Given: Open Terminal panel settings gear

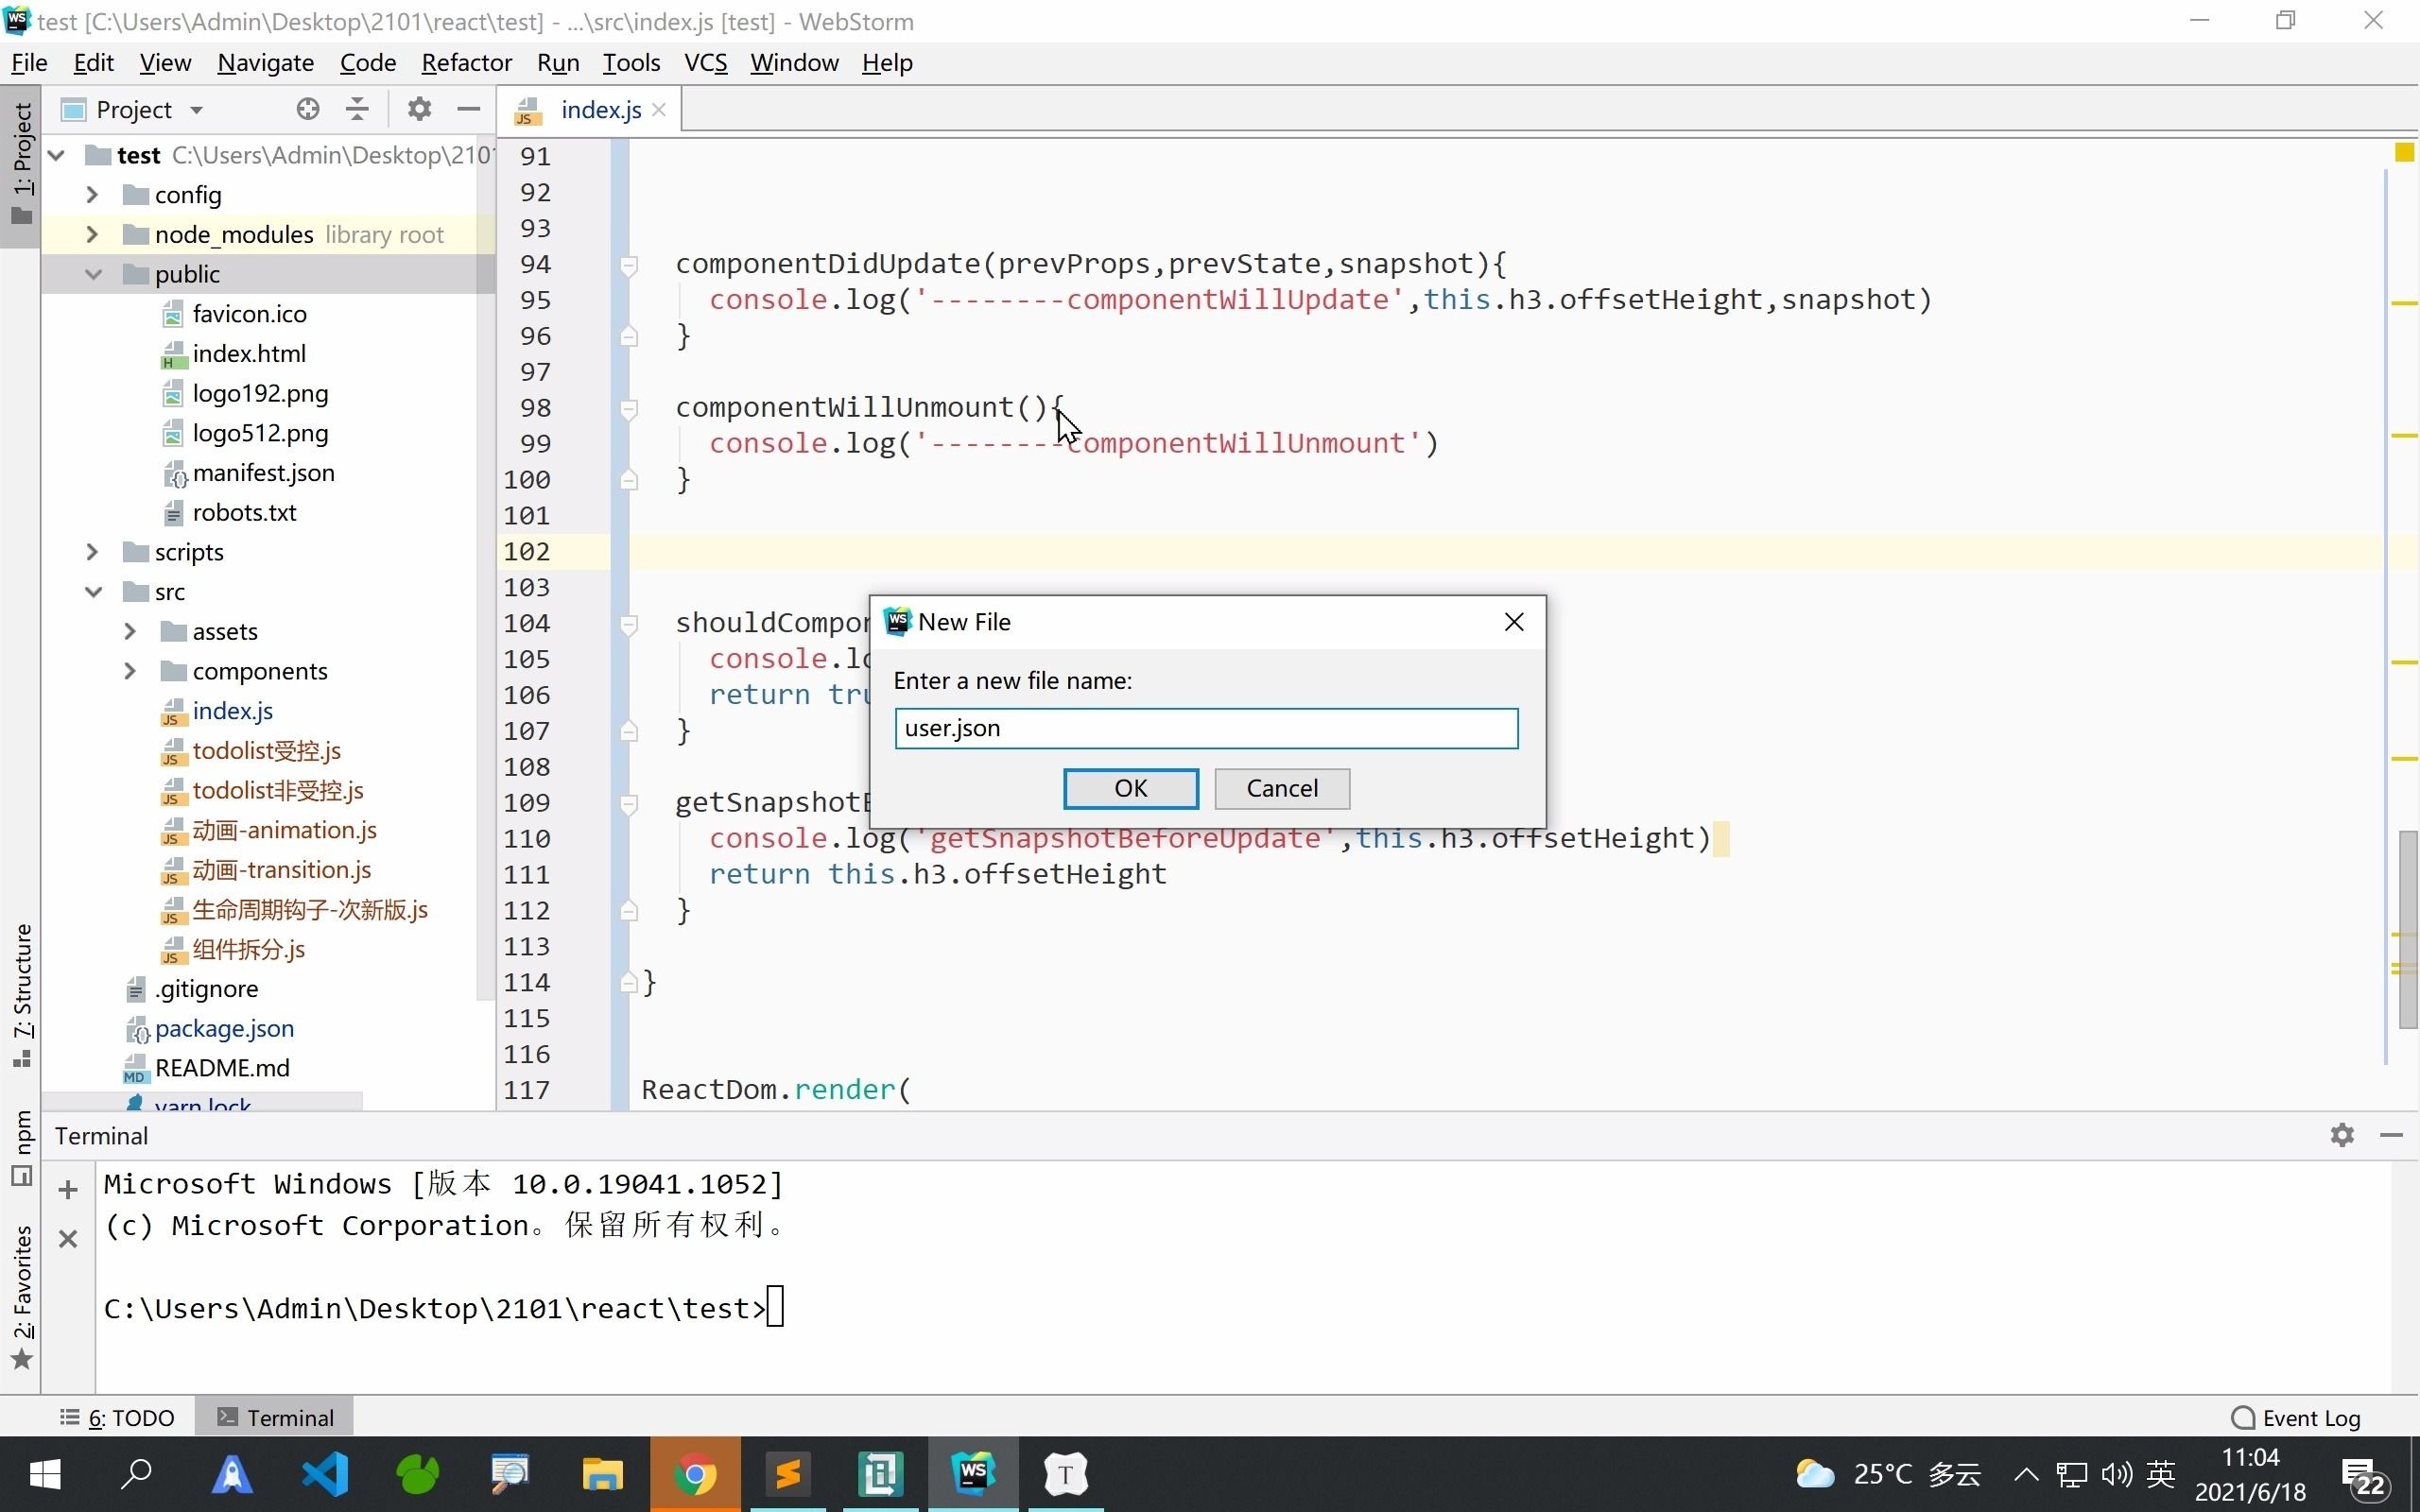Looking at the screenshot, I should 2341,1135.
